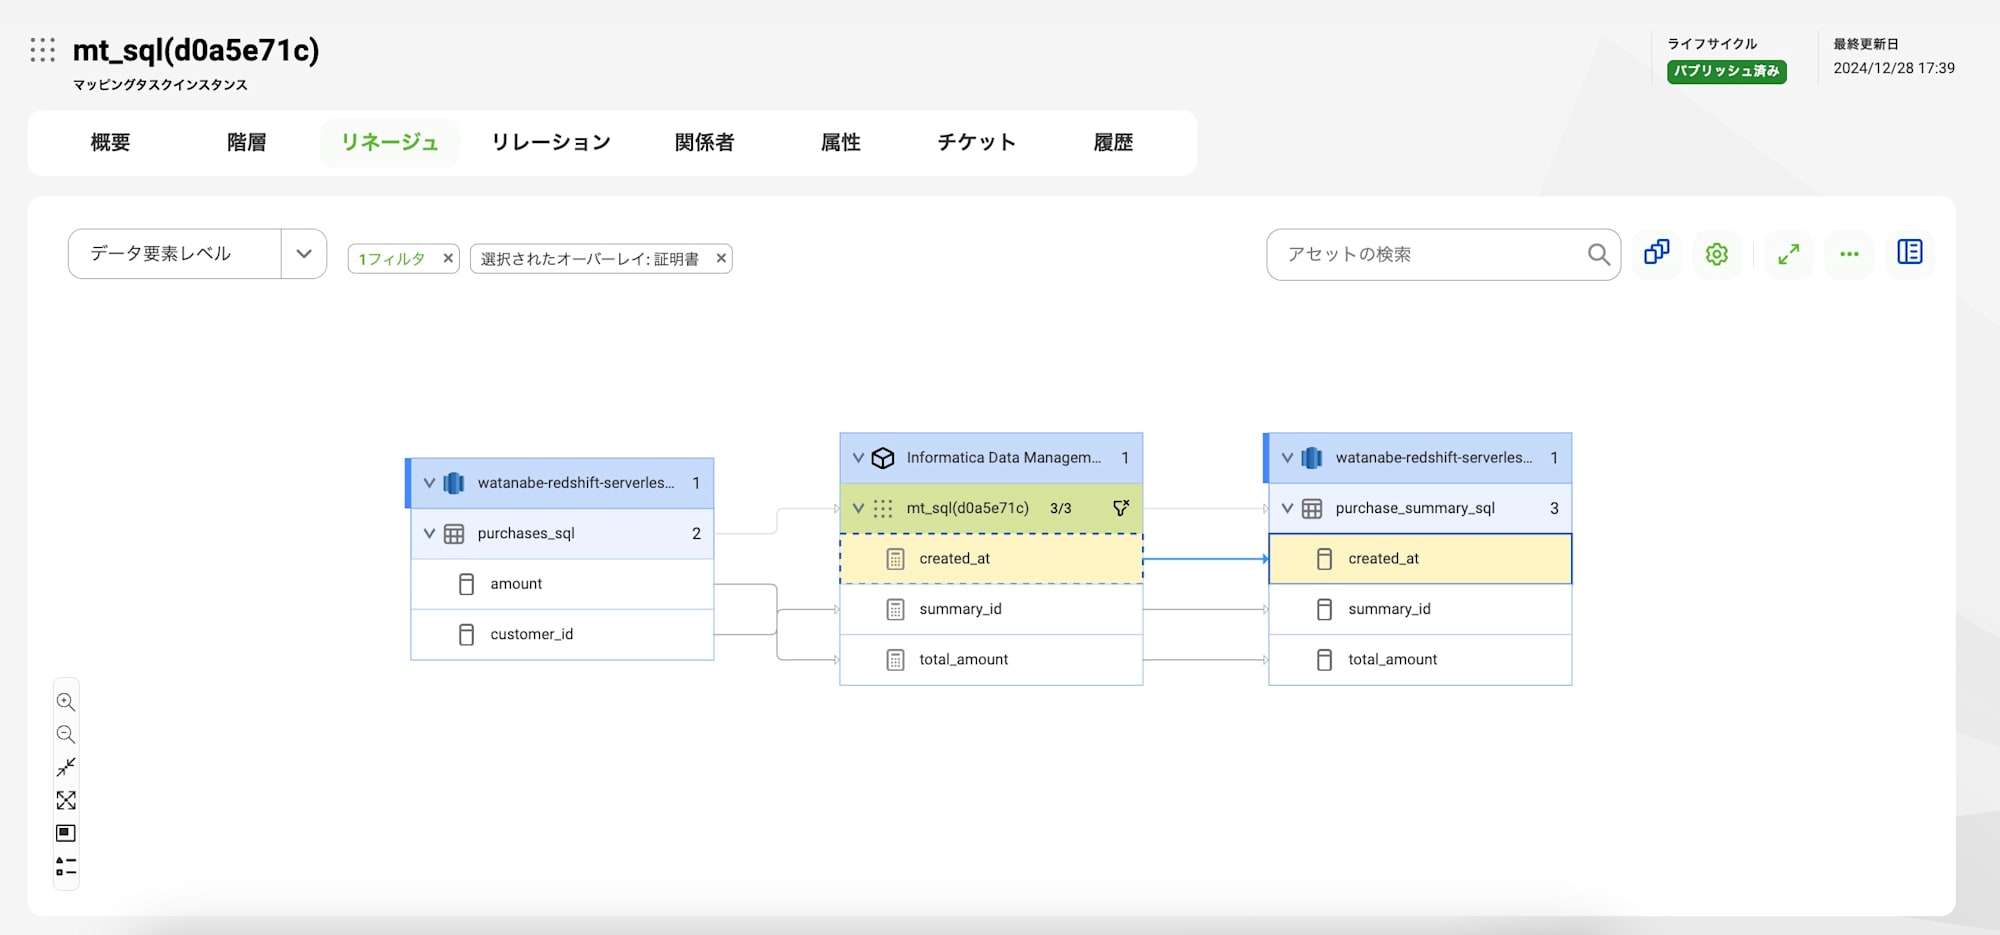Remove the 1フィルタ filter chip
2000x935 pixels.
pyautogui.click(x=448, y=258)
